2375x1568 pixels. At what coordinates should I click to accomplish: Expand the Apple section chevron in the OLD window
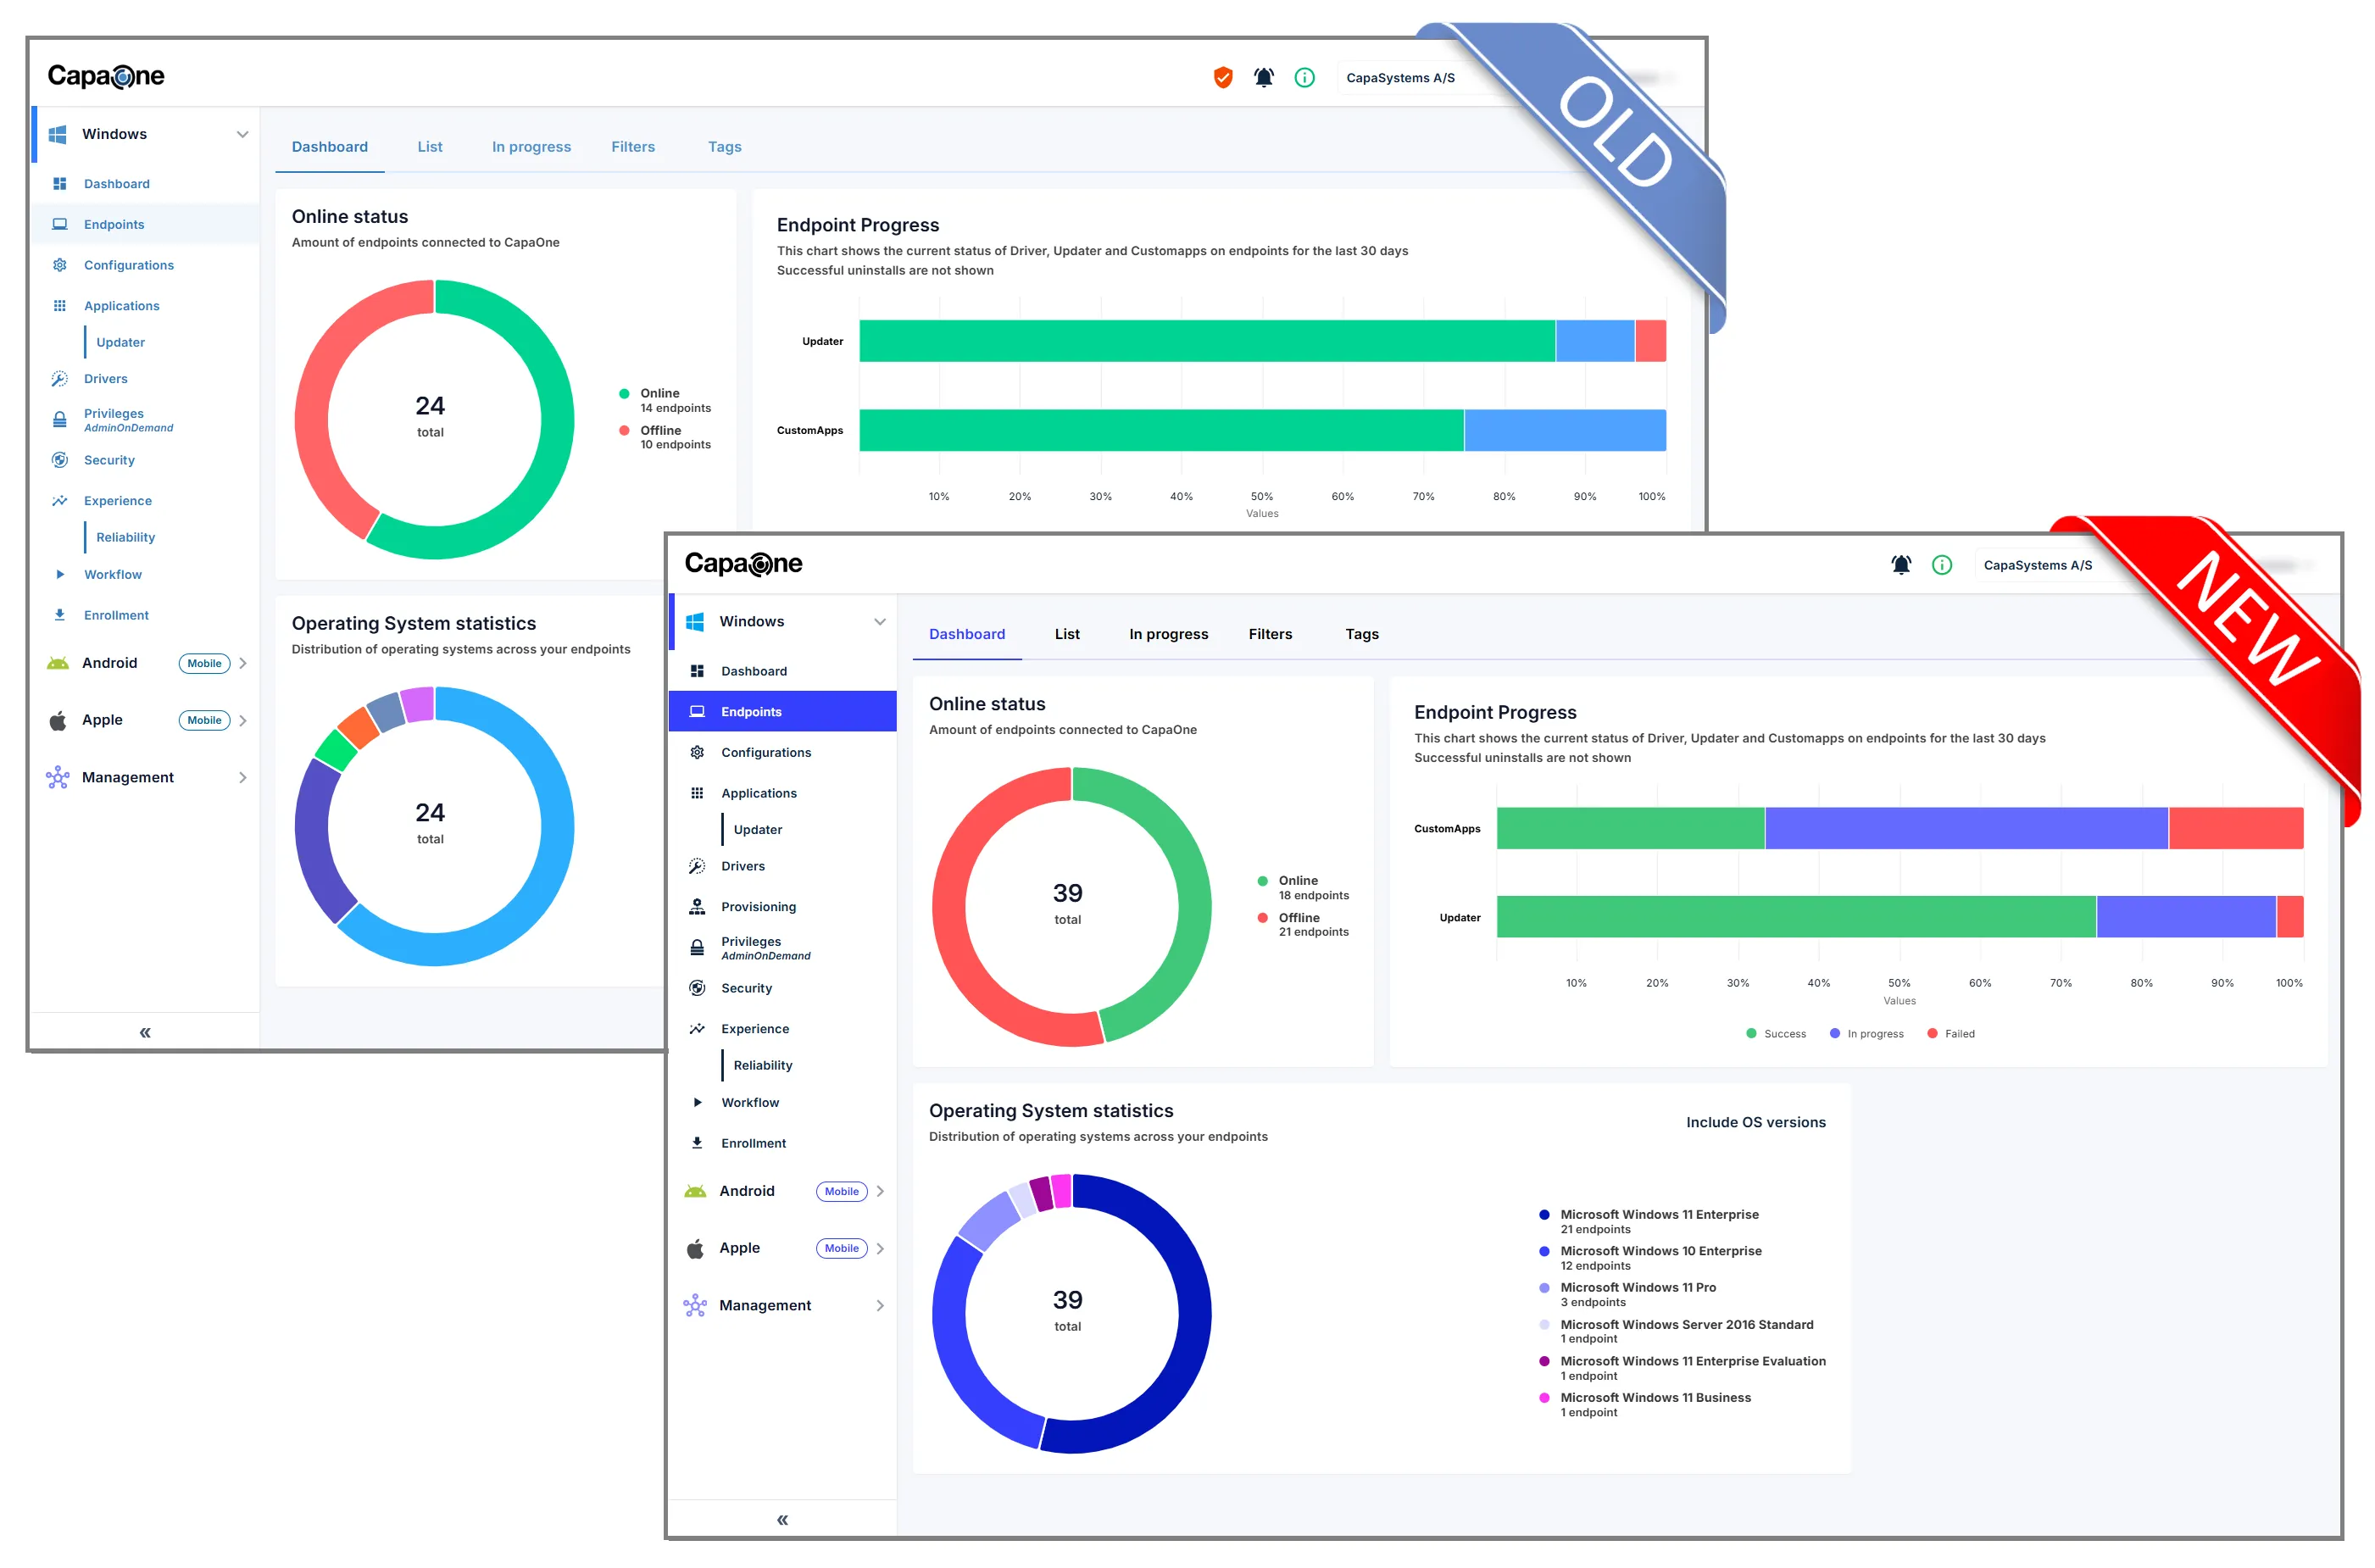pyautogui.click(x=243, y=720)
